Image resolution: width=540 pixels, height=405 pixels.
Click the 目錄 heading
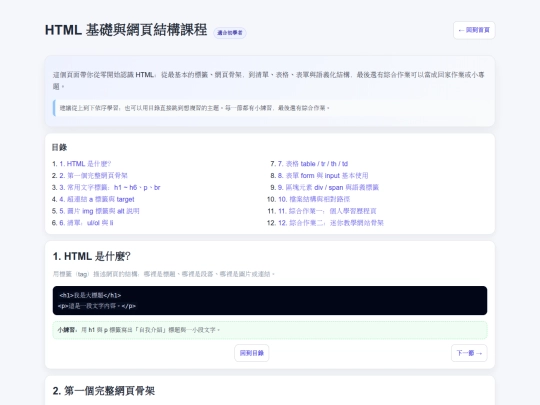59,147
